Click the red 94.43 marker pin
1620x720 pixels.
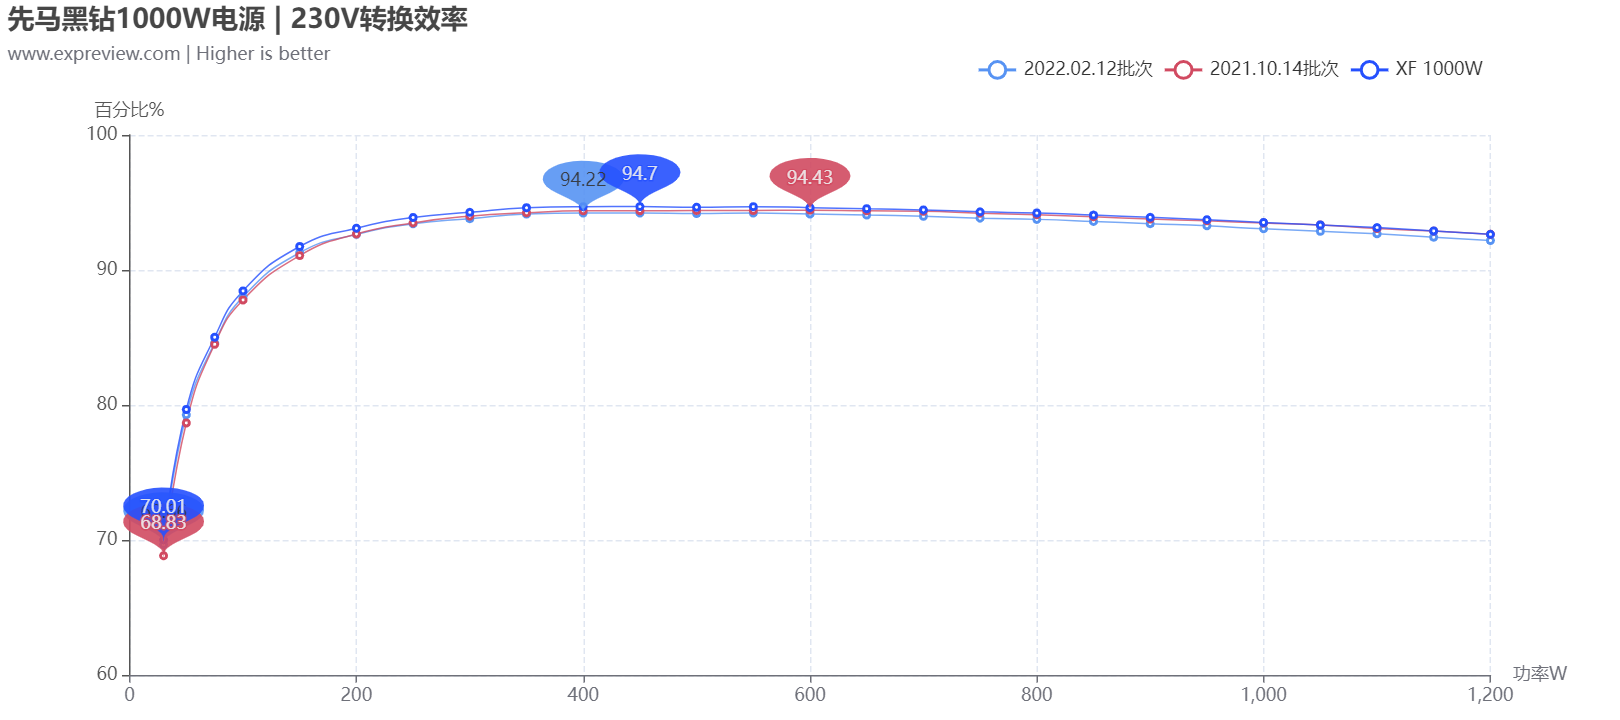pos(810,177)
